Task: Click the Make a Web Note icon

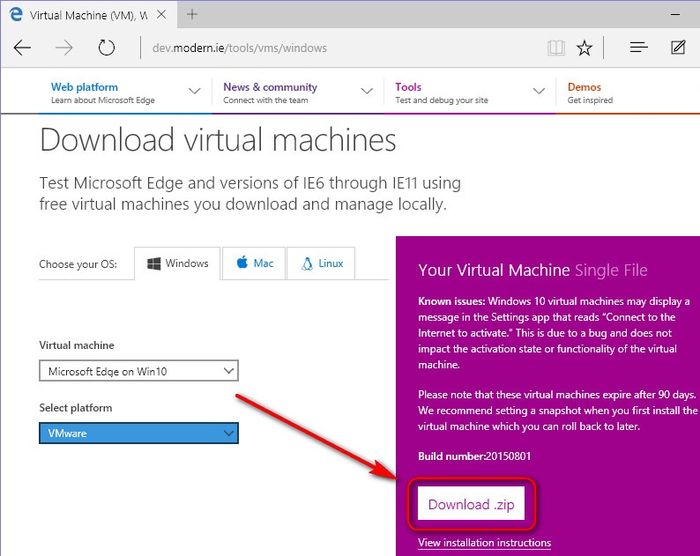Action: (x=678, y=48)
